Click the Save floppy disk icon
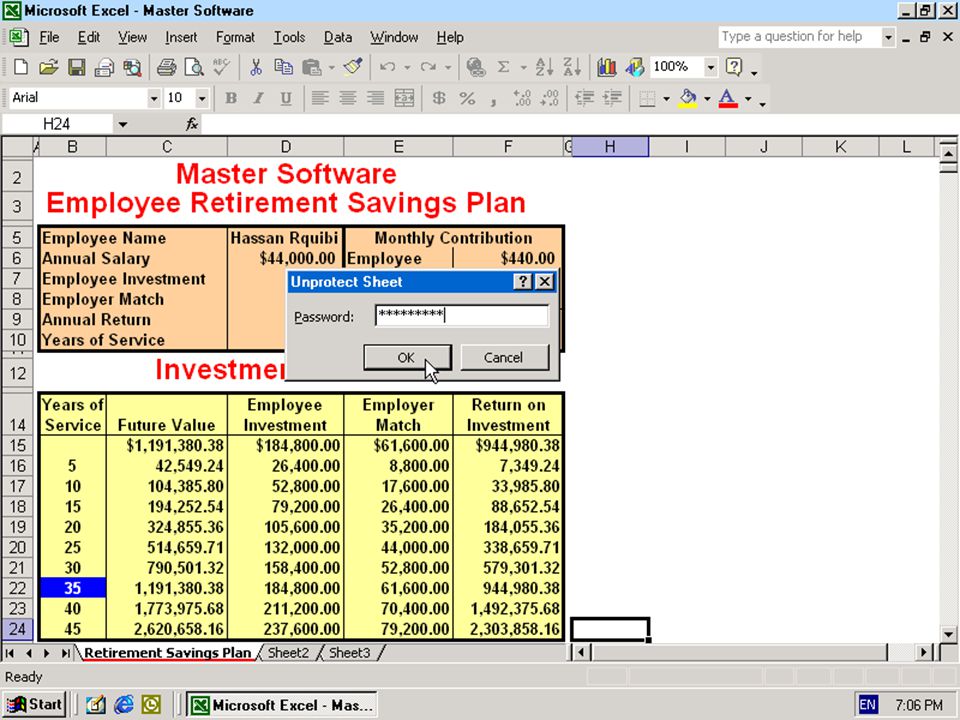The image size is (960, 720). [77, 67]
